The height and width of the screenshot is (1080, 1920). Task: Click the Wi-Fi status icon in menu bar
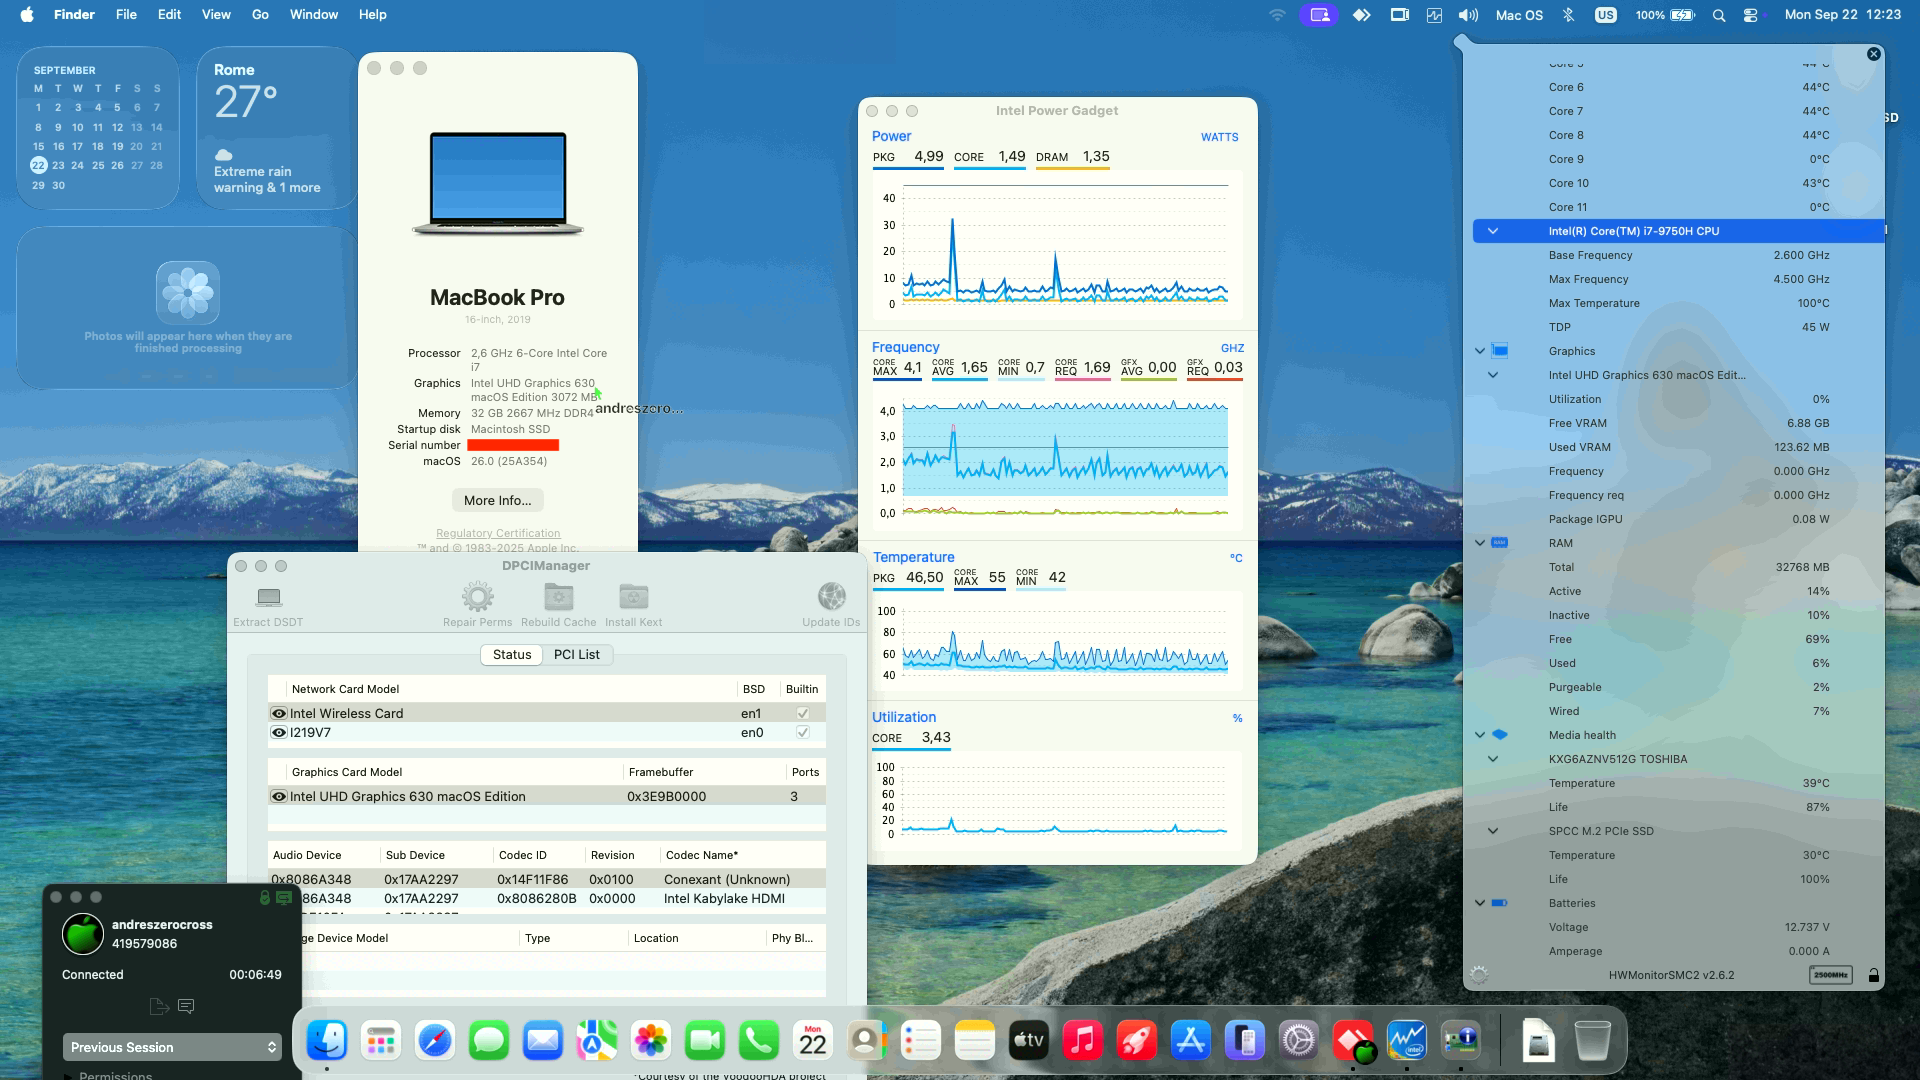point(1277,15)
